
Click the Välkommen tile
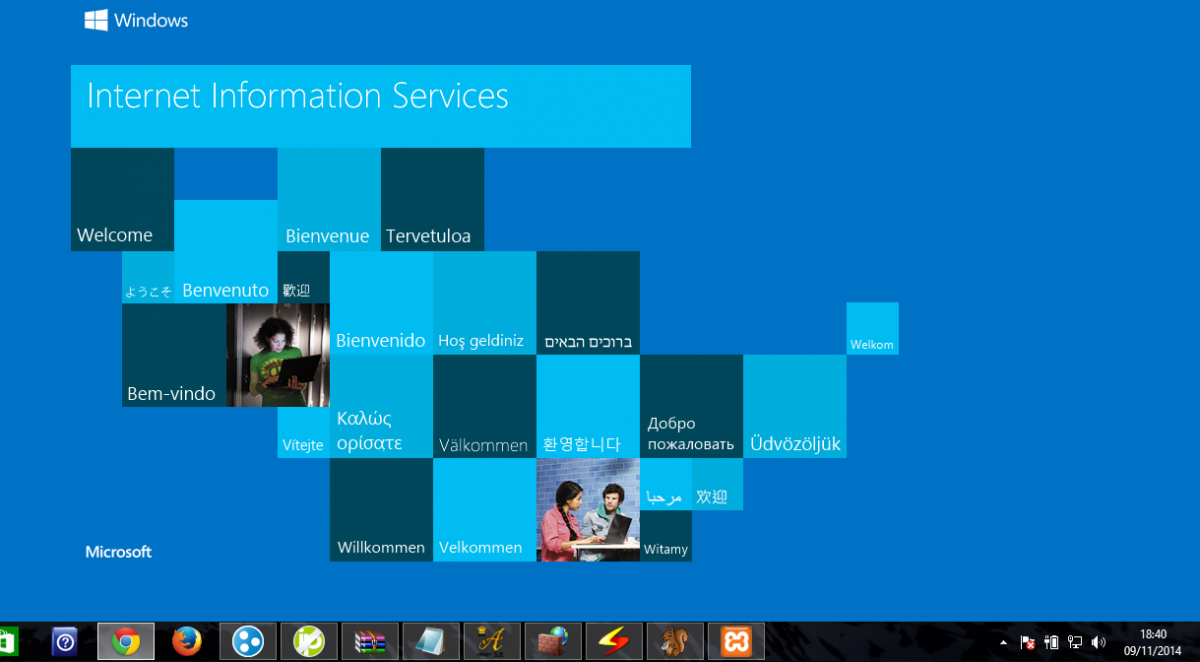tap(484, 406)
